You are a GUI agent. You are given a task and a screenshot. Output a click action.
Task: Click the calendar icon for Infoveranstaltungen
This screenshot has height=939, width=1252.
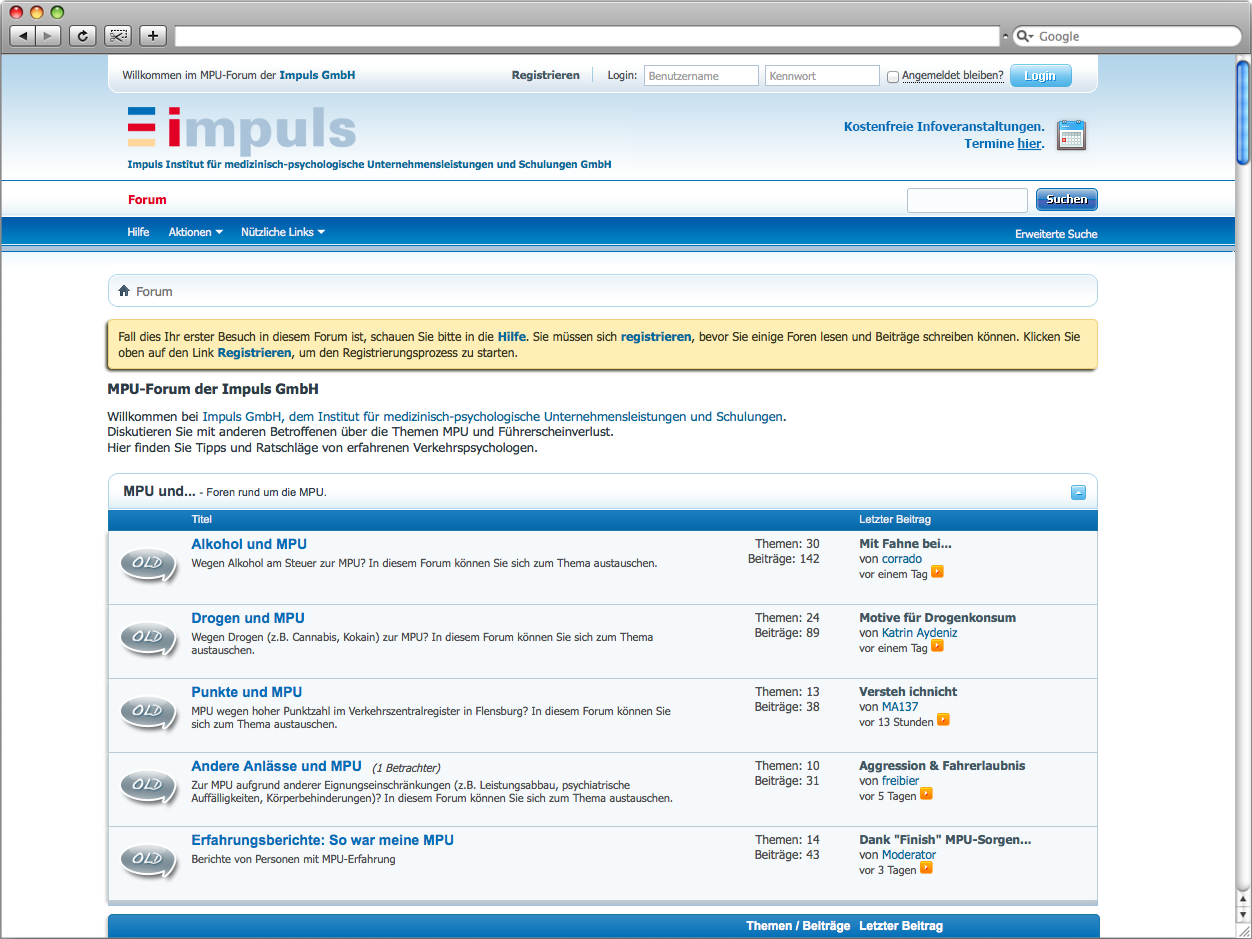point(1071,135)
